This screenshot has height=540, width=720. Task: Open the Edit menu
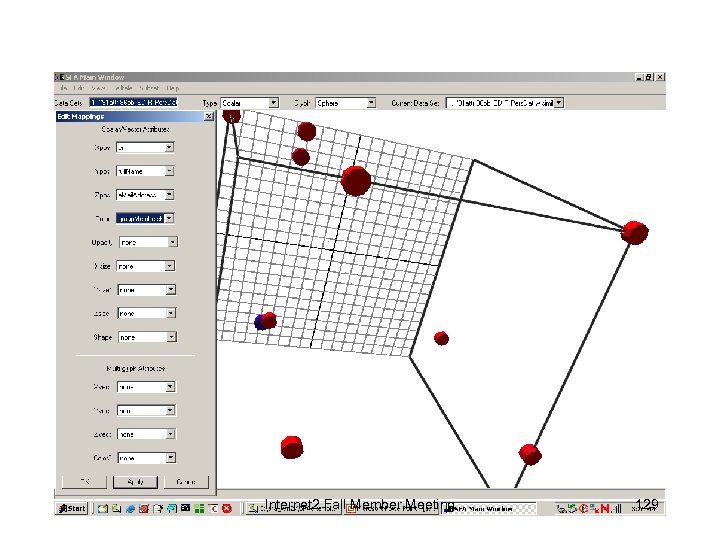pos(79,88)
